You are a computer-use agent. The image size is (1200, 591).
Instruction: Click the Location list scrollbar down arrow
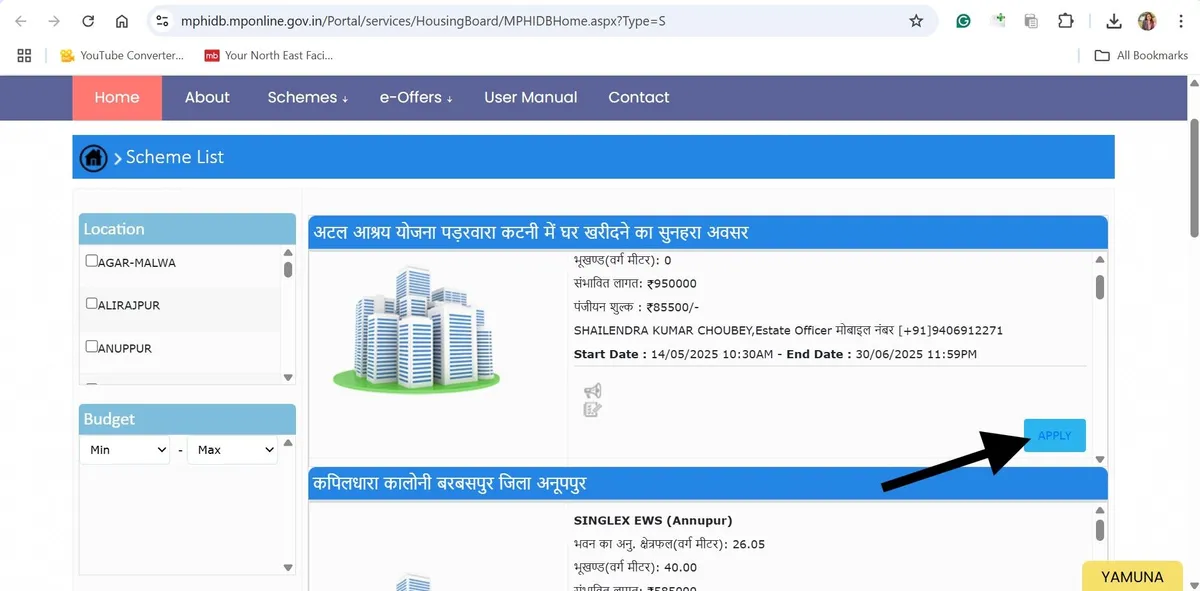pos(288,377)
